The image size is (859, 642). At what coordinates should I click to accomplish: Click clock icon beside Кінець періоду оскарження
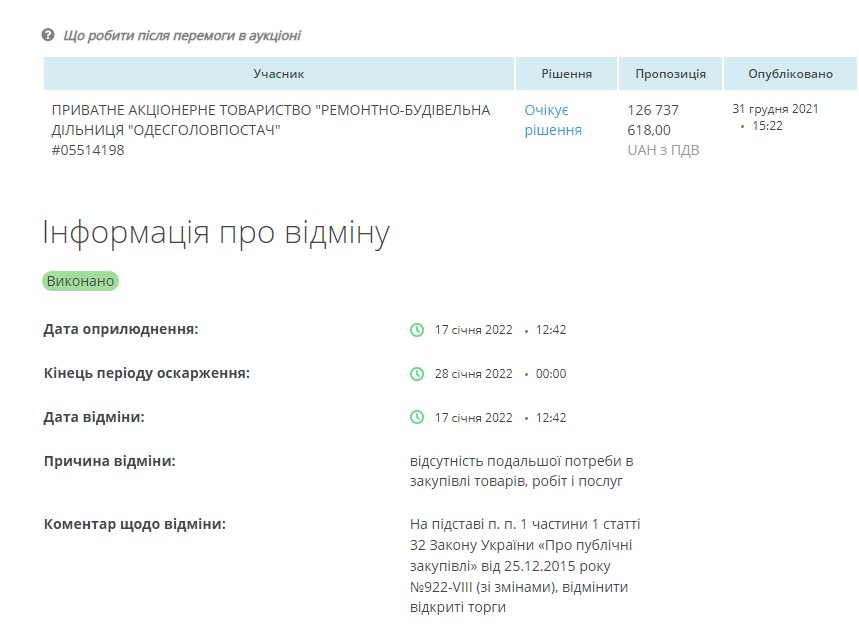(417, 374)
